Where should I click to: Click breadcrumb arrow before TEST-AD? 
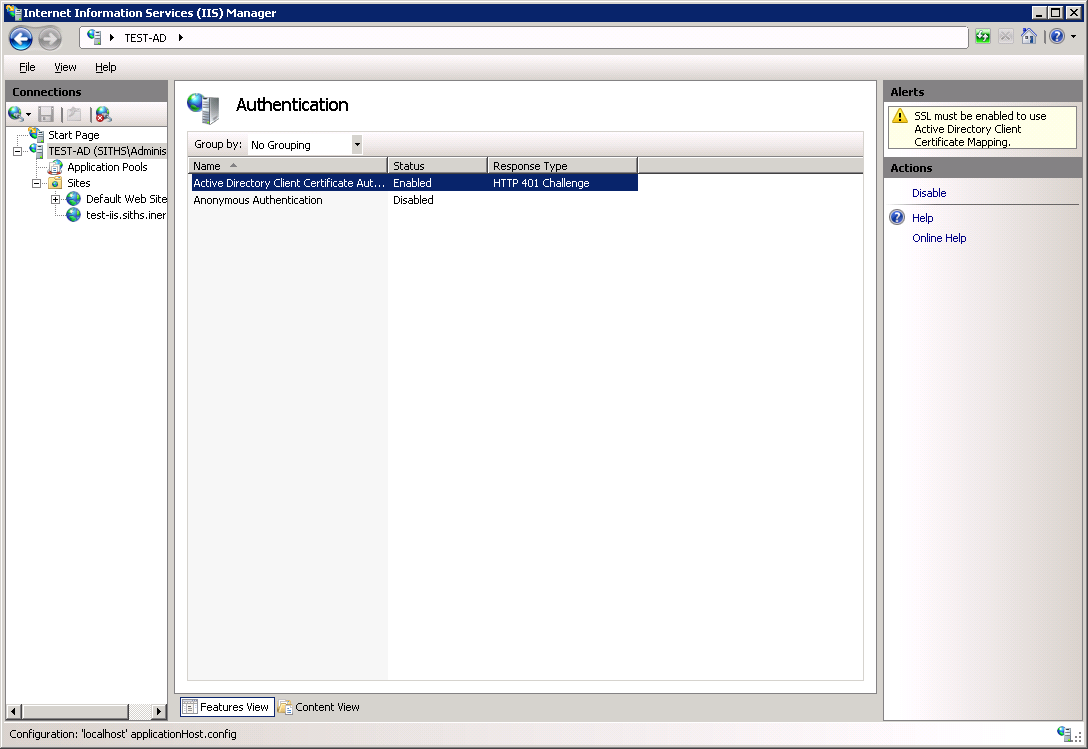pyautogui.click(x=112, y=37)
